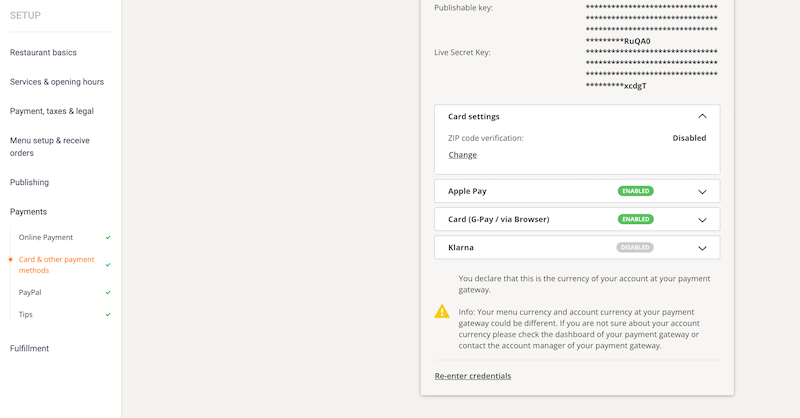This screenshot has width=800, height=418.
Task: Expand Card (G-Pay / via Browser) chevron
Action: 702,219
